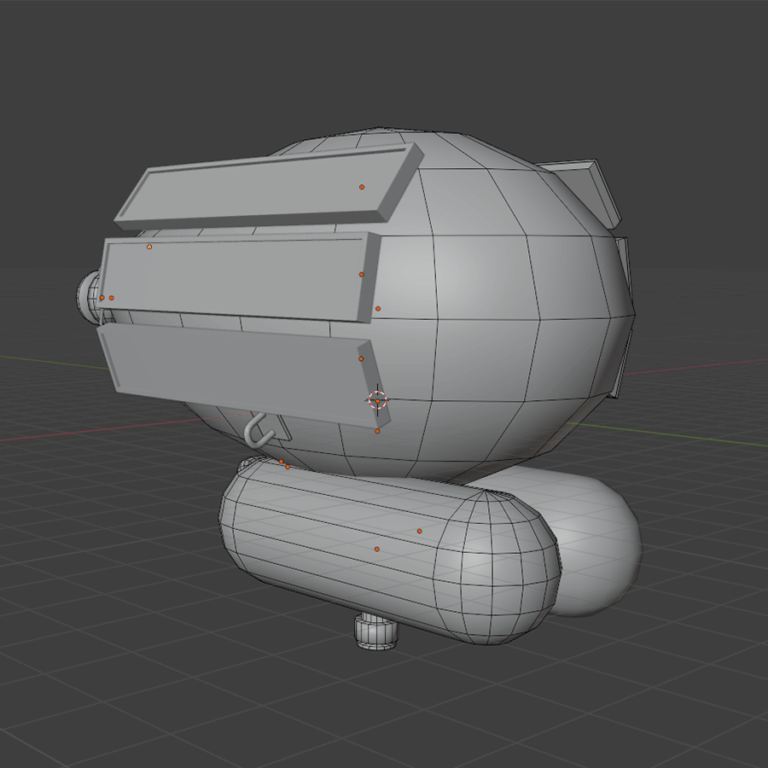The width and height of the screenshot is (768, 768).
Task: Click the origin dot directly below the 3D cursor
Action: coord(377,431)
